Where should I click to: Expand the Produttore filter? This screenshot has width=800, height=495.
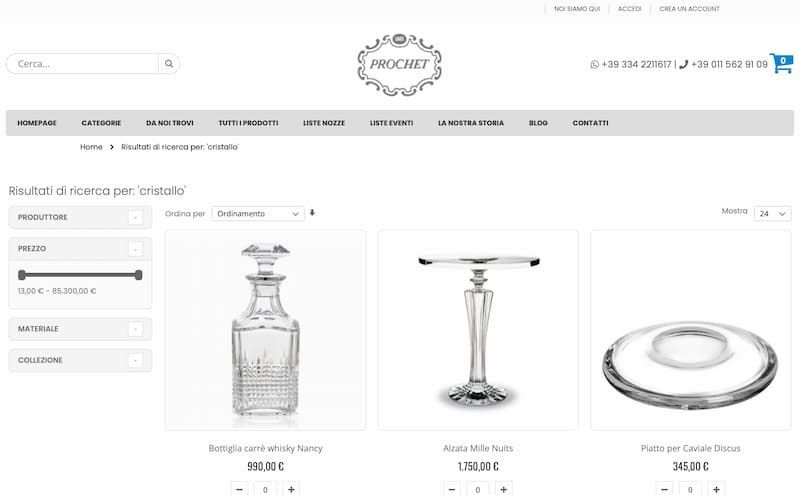[x=135, y=218]
